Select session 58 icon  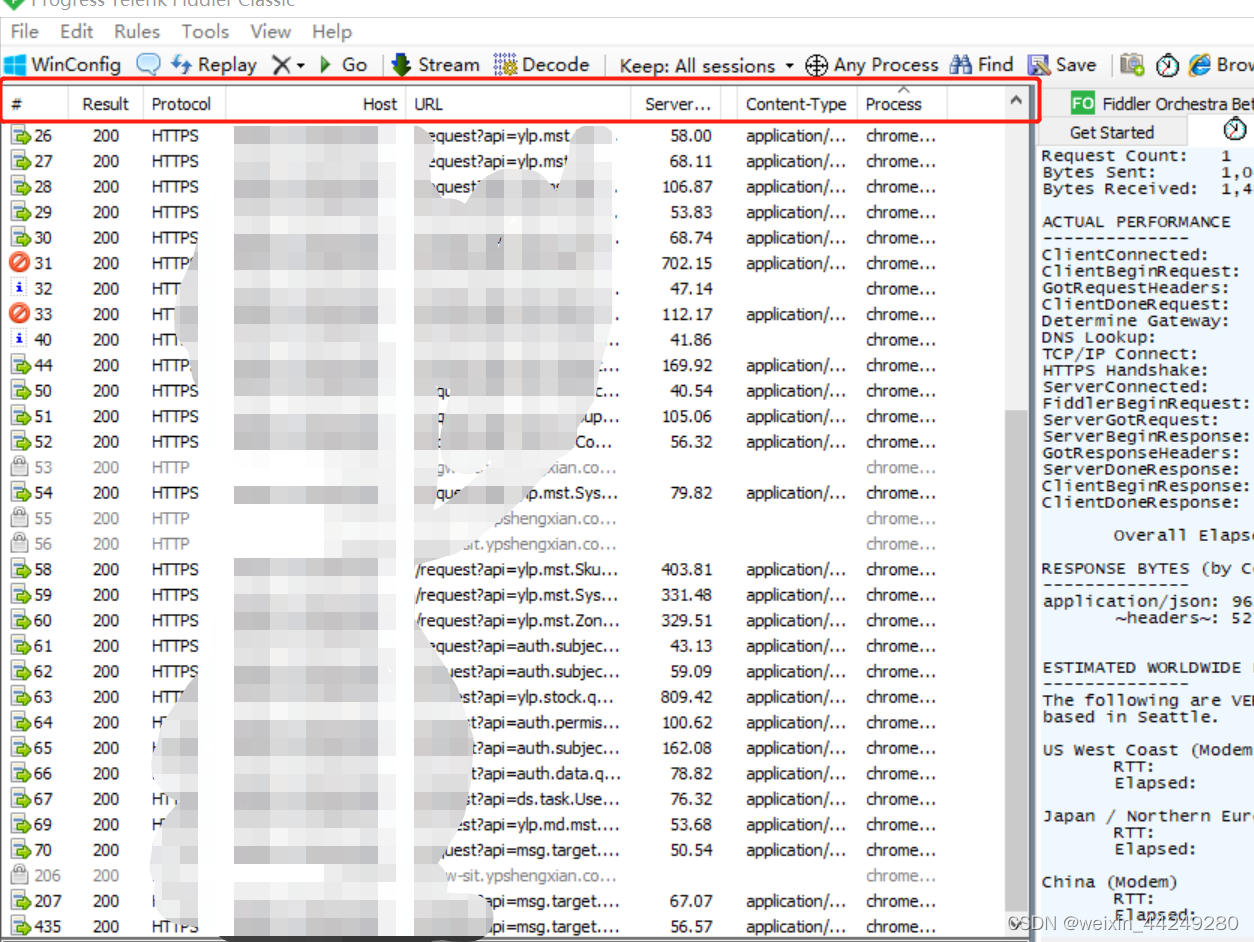coord(20,570)
